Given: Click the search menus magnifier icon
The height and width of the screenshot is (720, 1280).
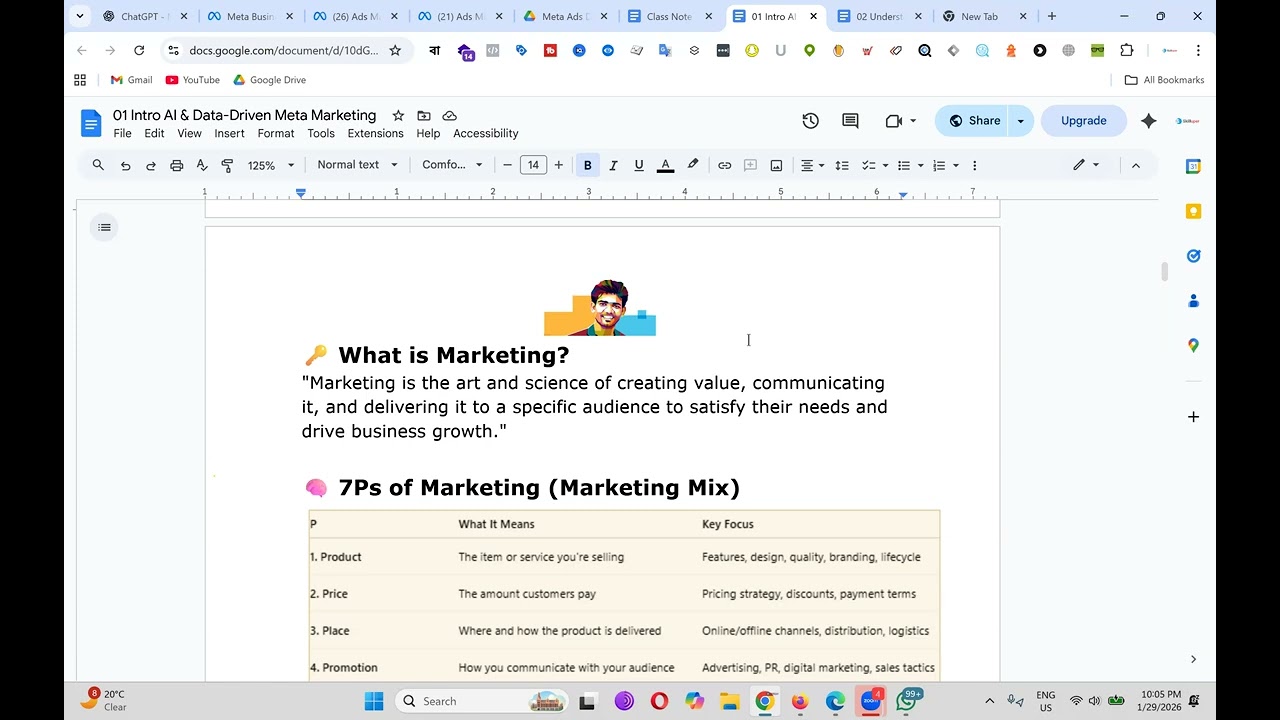Looking at the screenshot, I should [98, 165].
